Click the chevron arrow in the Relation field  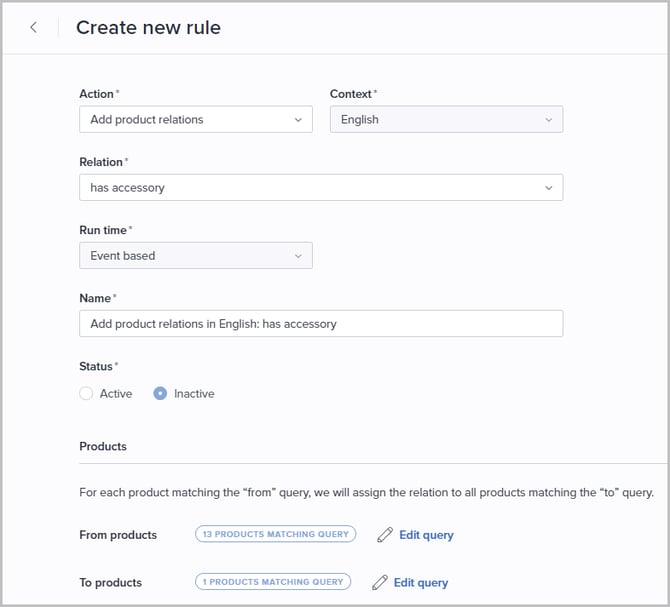pos(548,188)
